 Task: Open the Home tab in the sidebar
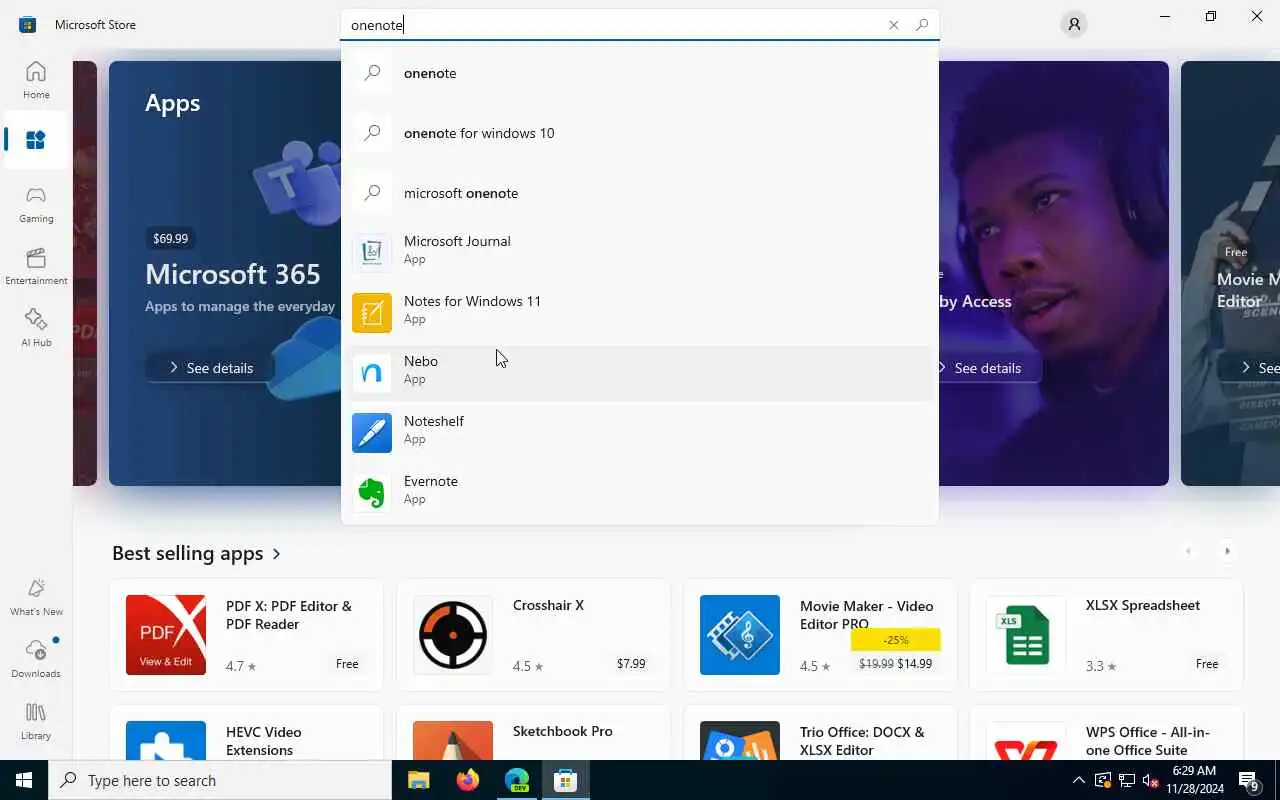[36, 80]
